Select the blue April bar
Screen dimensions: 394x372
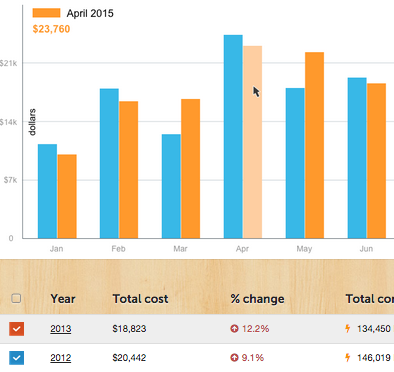point(233,137)
